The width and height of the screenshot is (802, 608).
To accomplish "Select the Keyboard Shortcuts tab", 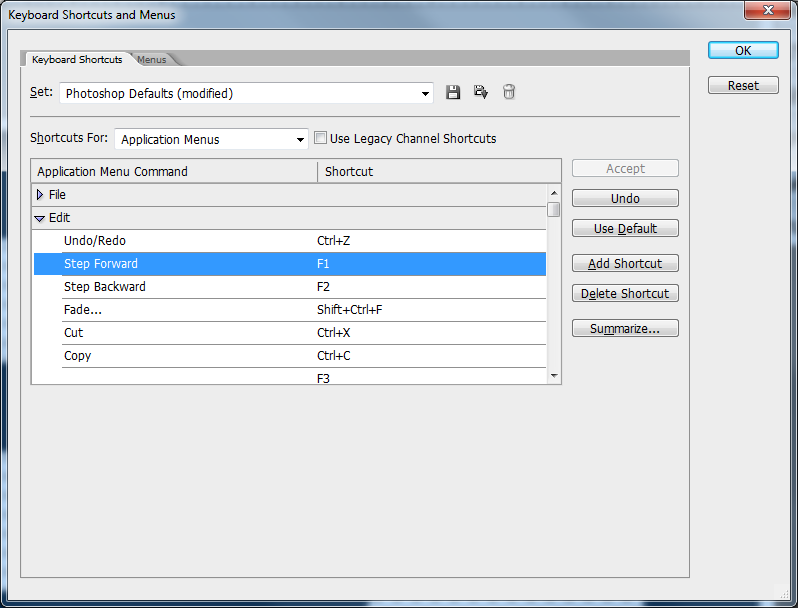I will click(x=77, y=59).
